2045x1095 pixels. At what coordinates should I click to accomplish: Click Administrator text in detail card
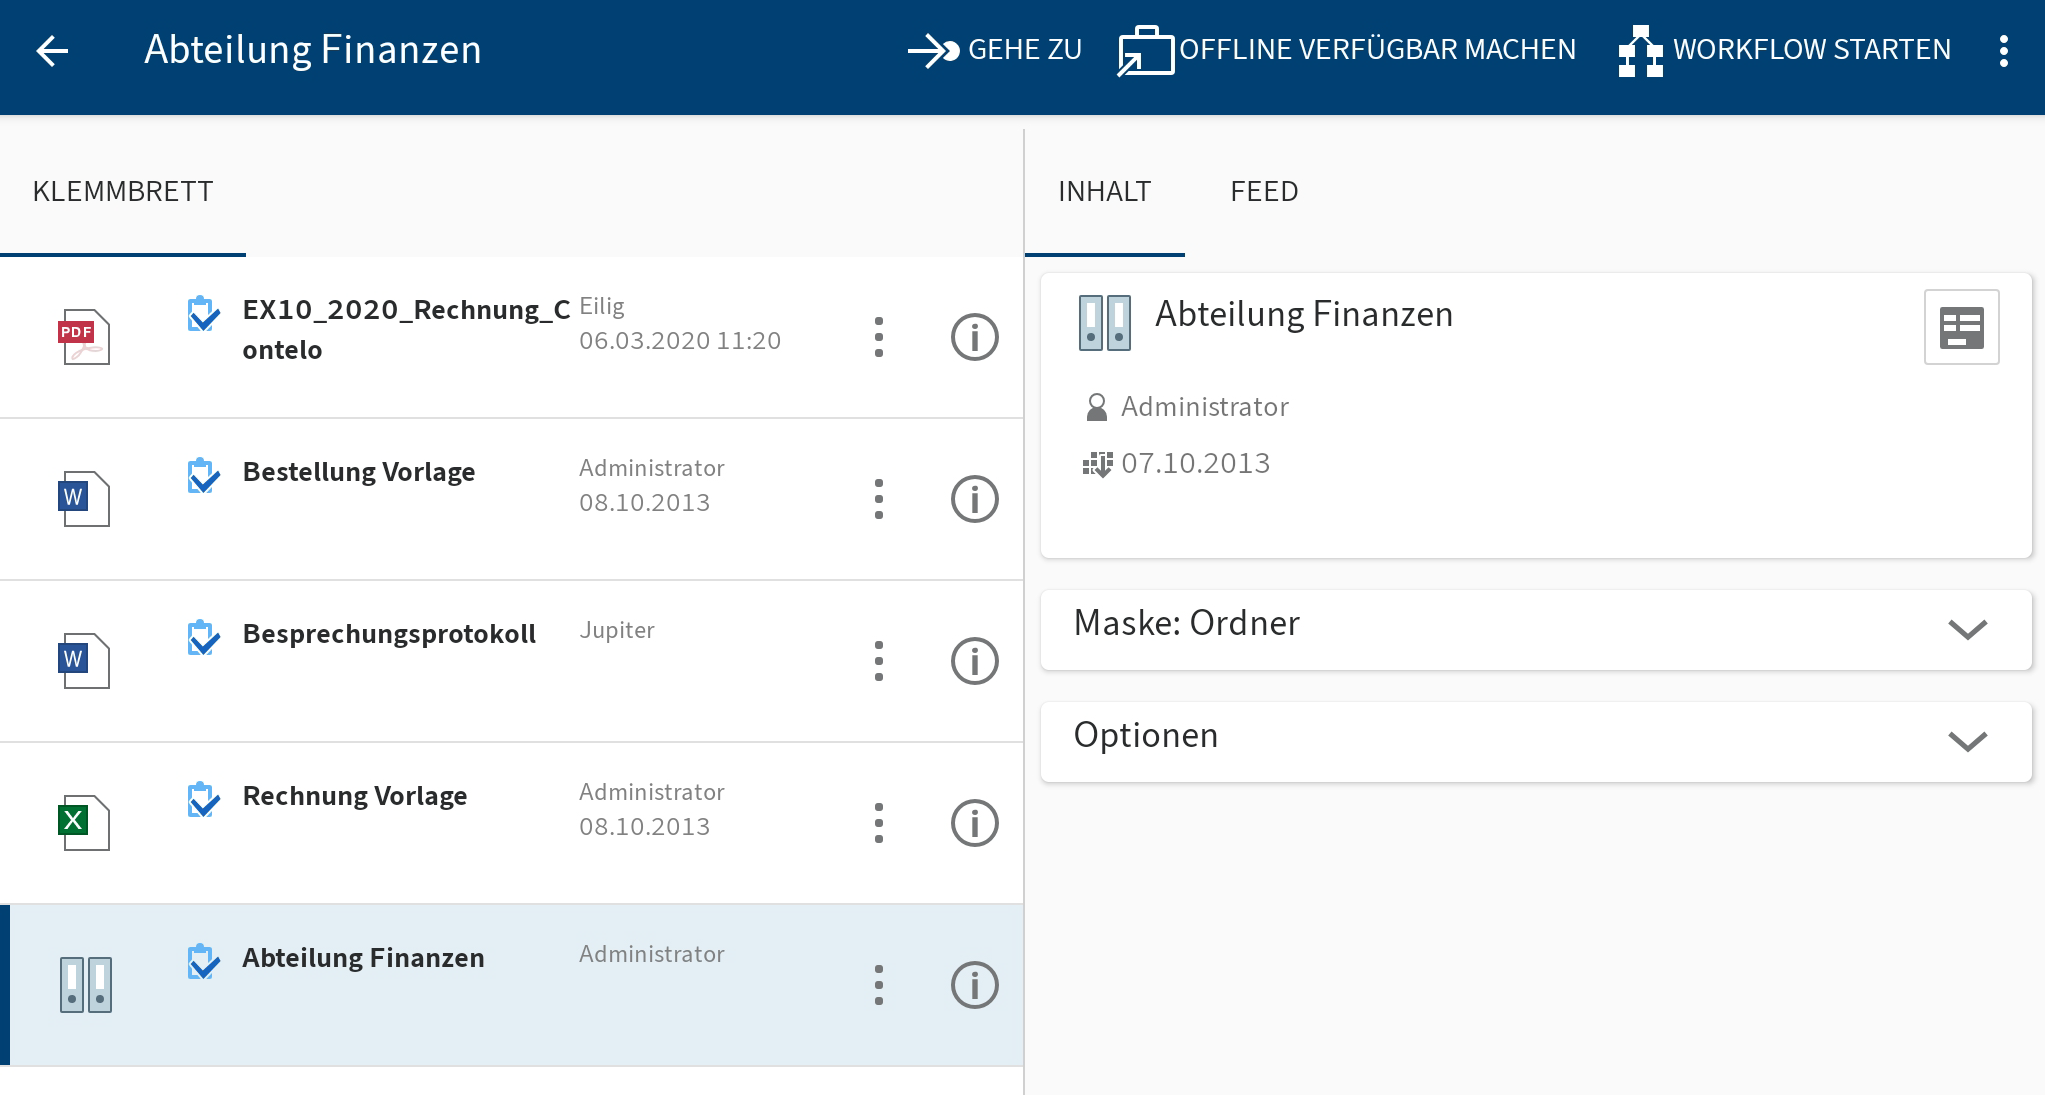coord(1205,407)
